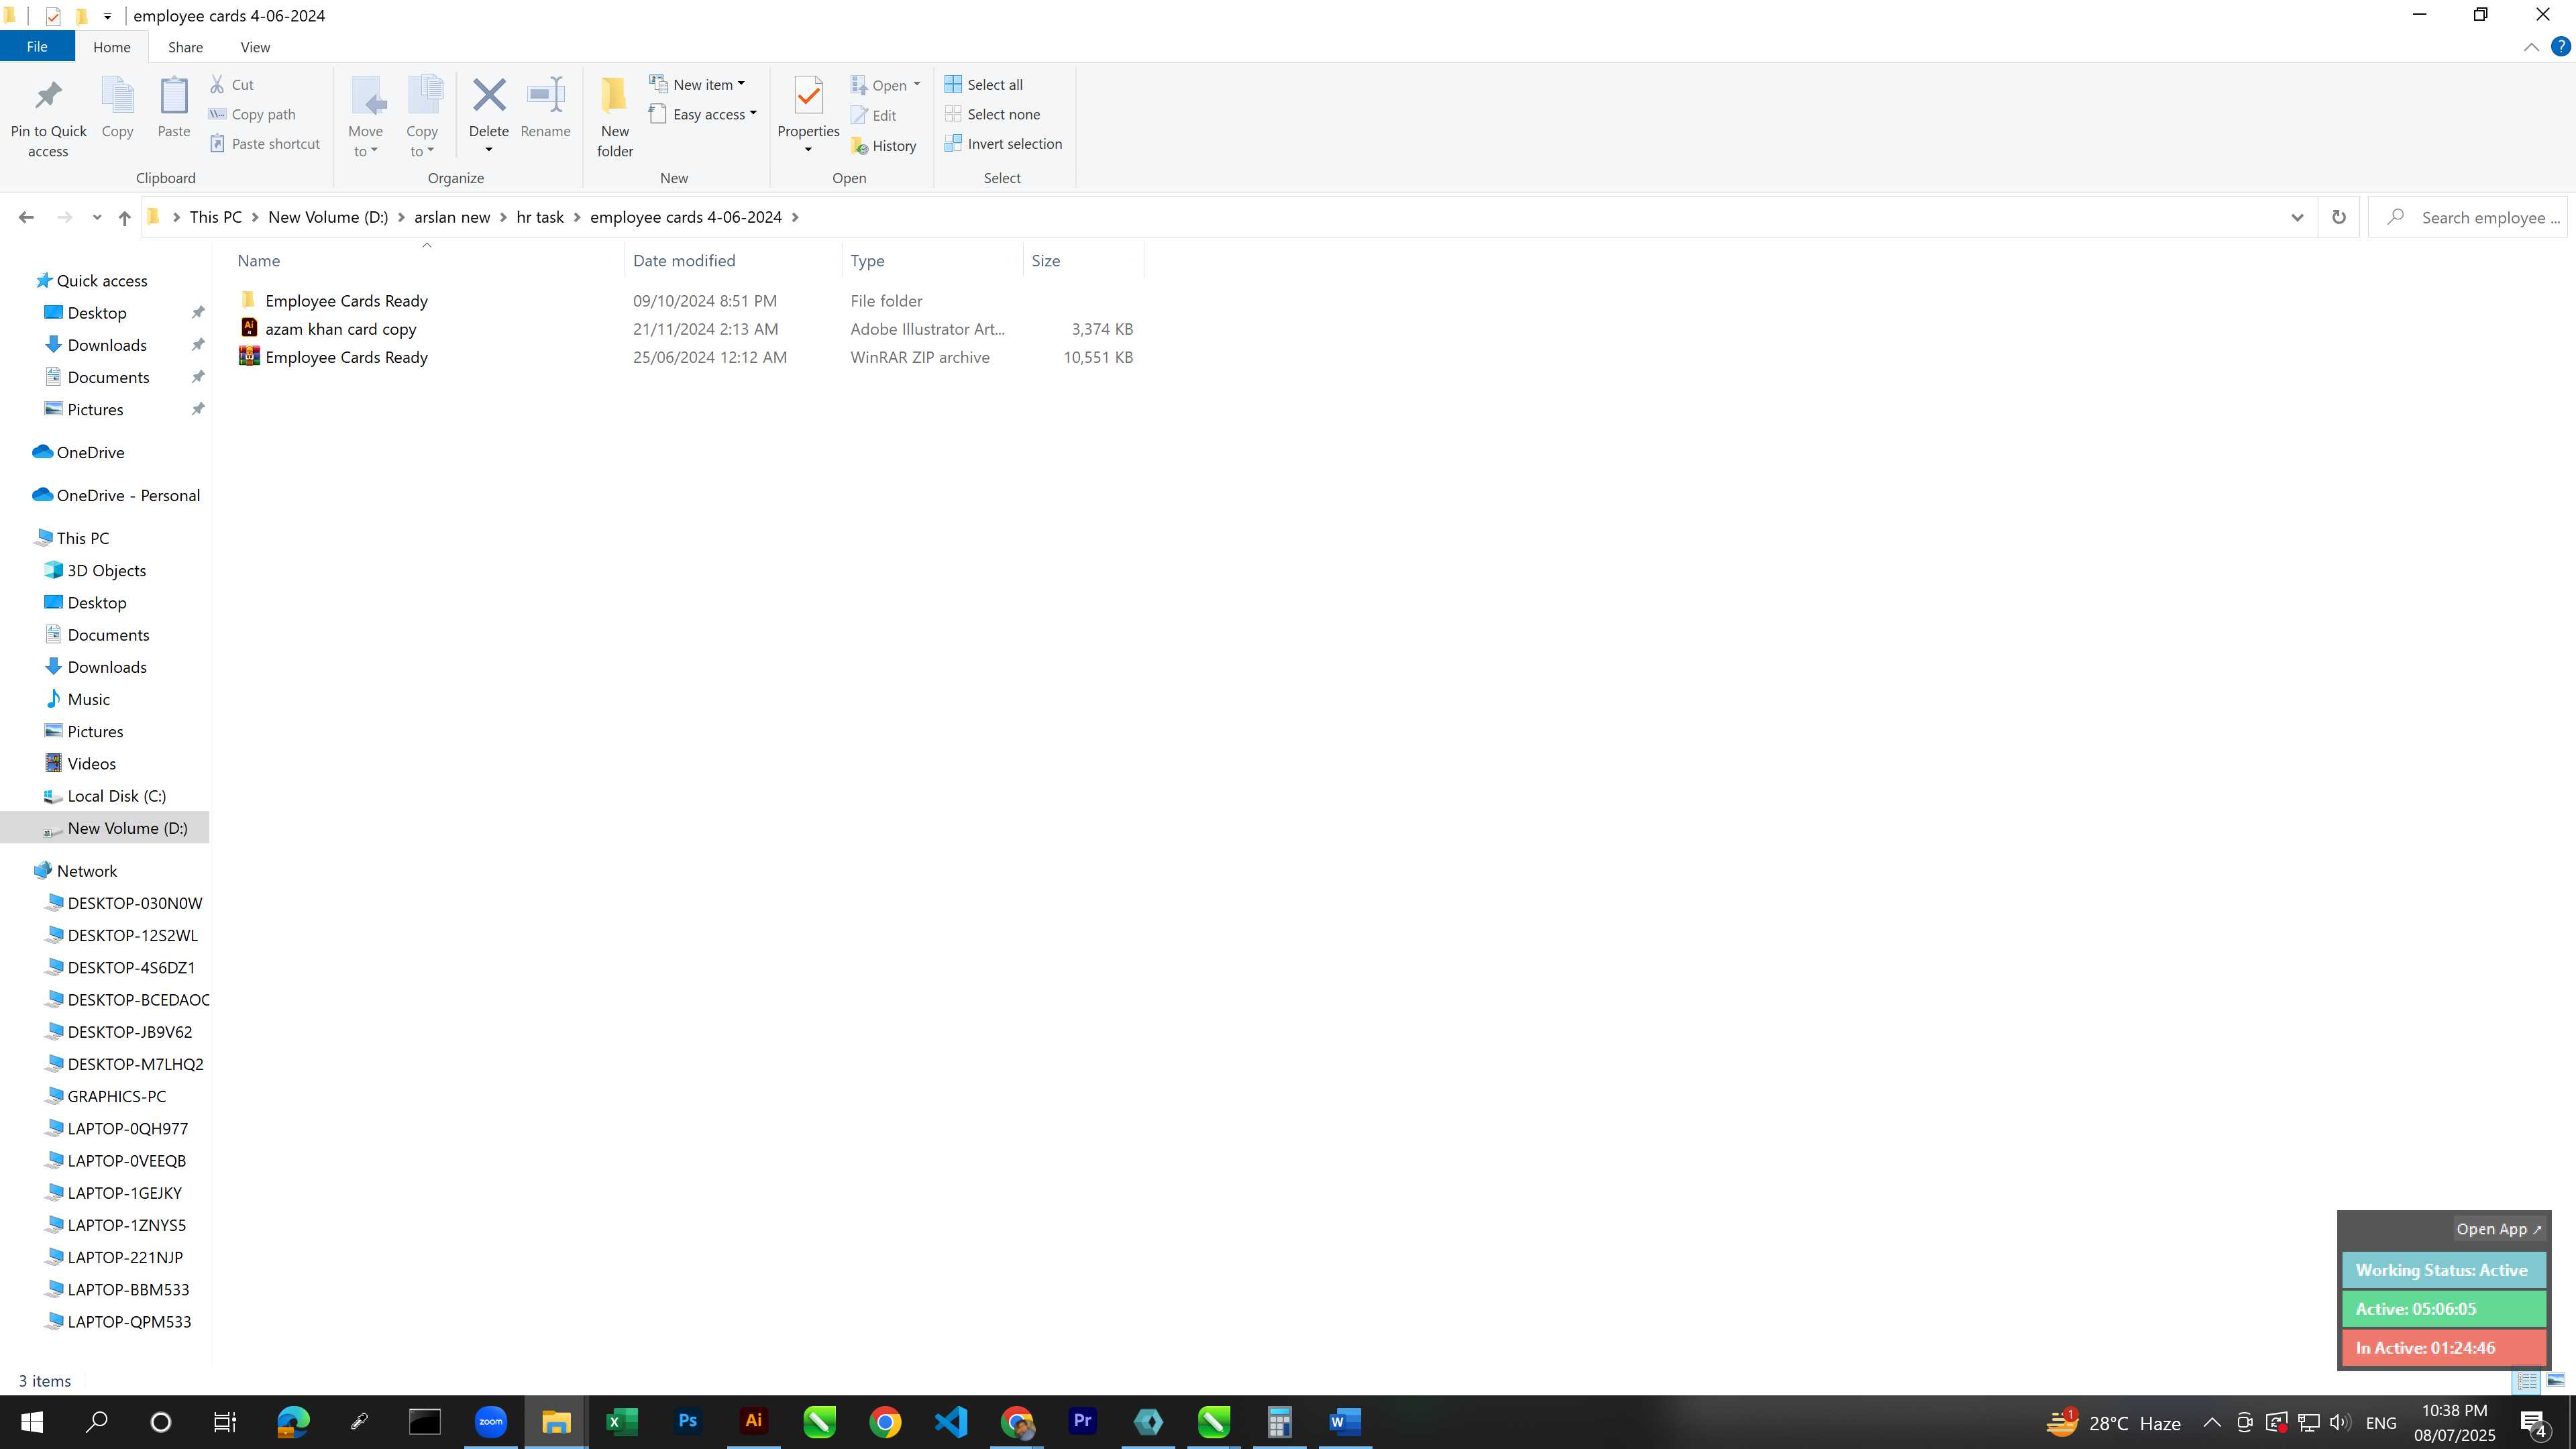Image resolution: width=2576 pixels, height=1449 pixels.
Task: Select the Employee Cards Ready folder
Action: click(x=346, y=301)
